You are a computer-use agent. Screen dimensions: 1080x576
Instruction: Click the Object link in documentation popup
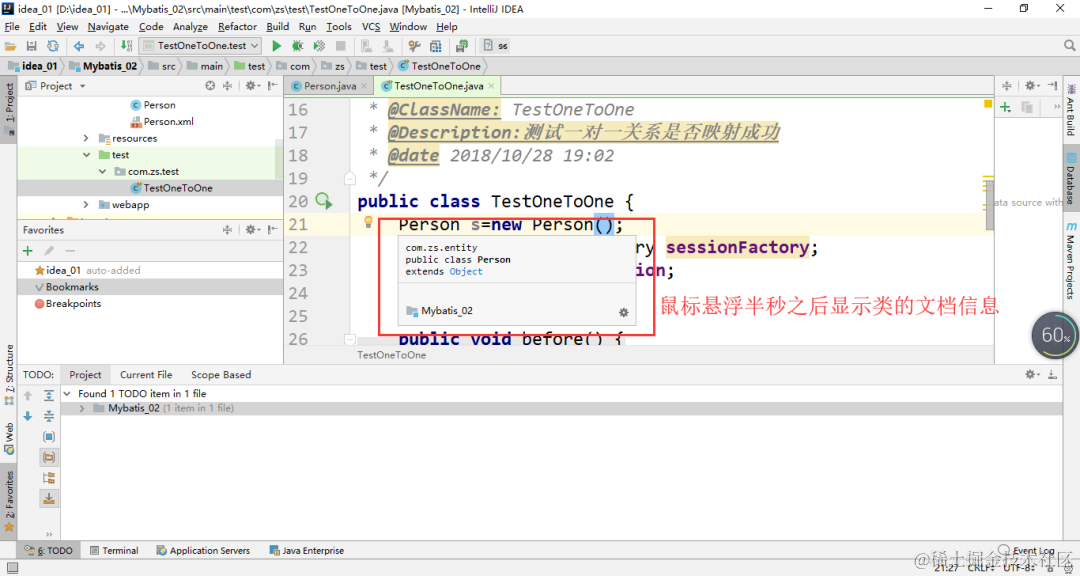[x=466, y=271]
